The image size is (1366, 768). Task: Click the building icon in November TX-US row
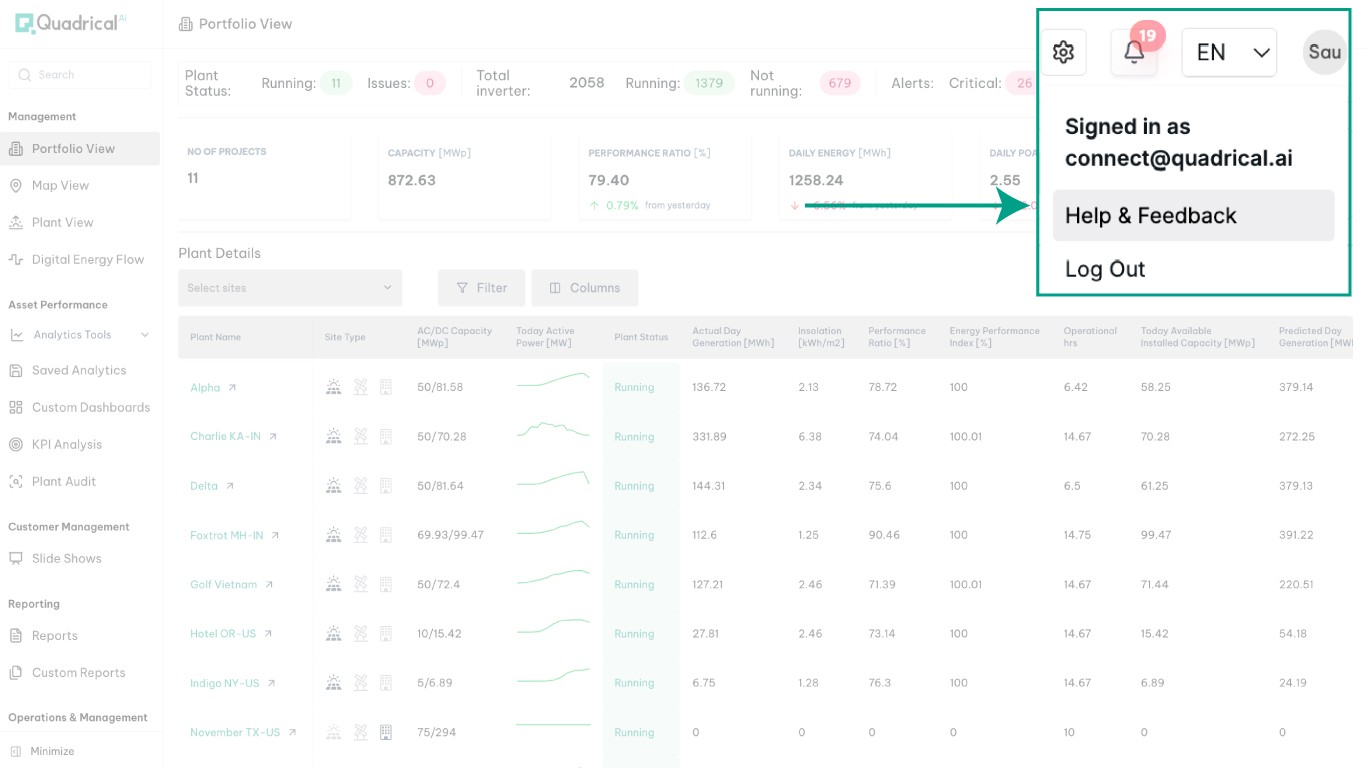[386, 732]
